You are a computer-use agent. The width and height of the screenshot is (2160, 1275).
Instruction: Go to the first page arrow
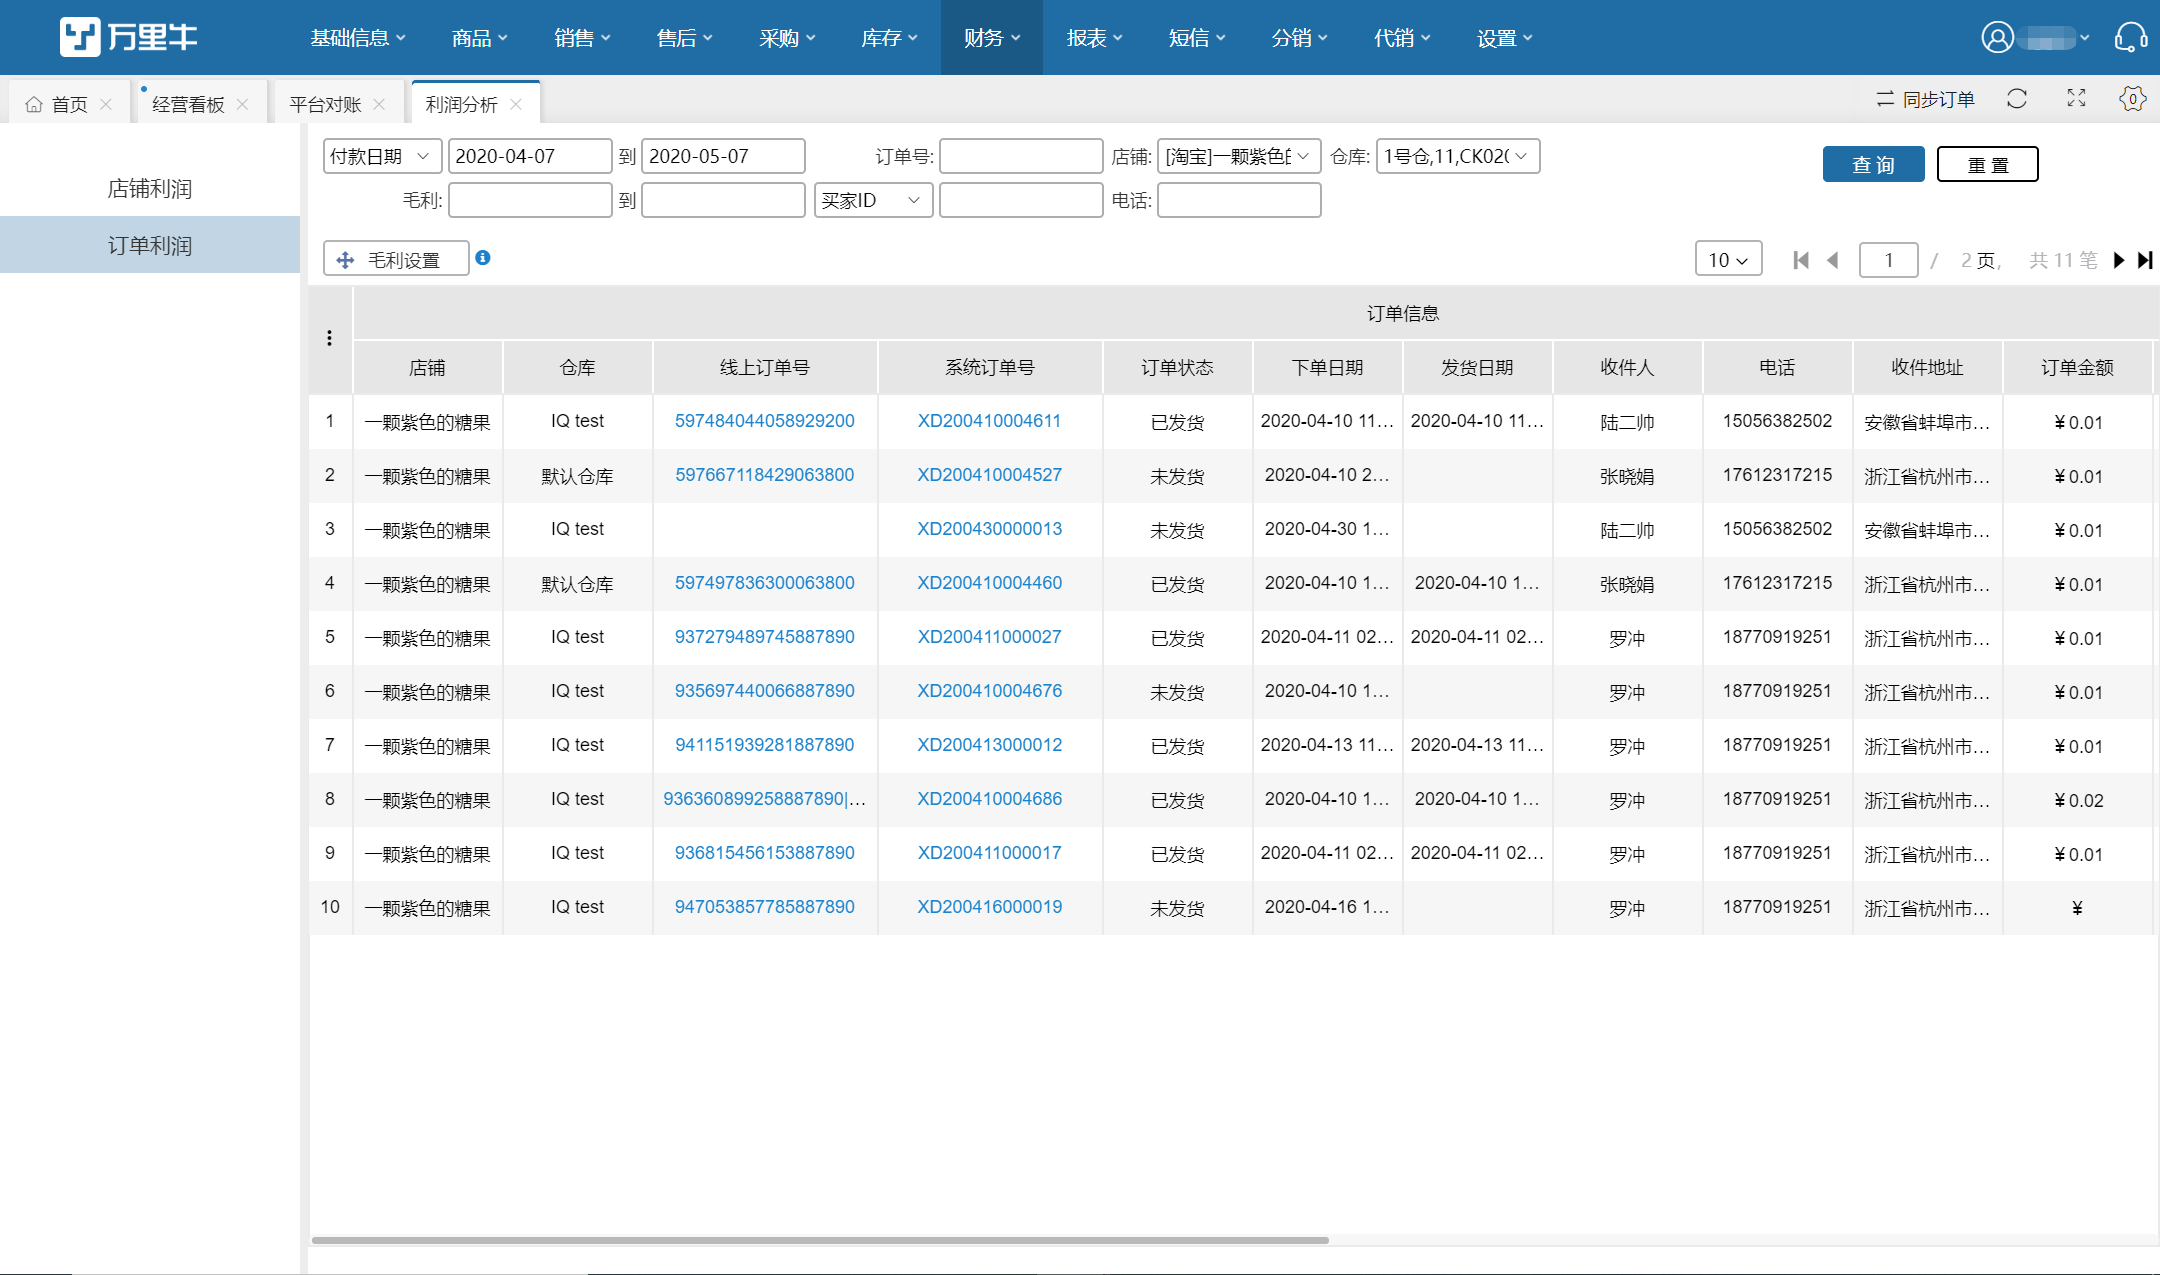1801,260
